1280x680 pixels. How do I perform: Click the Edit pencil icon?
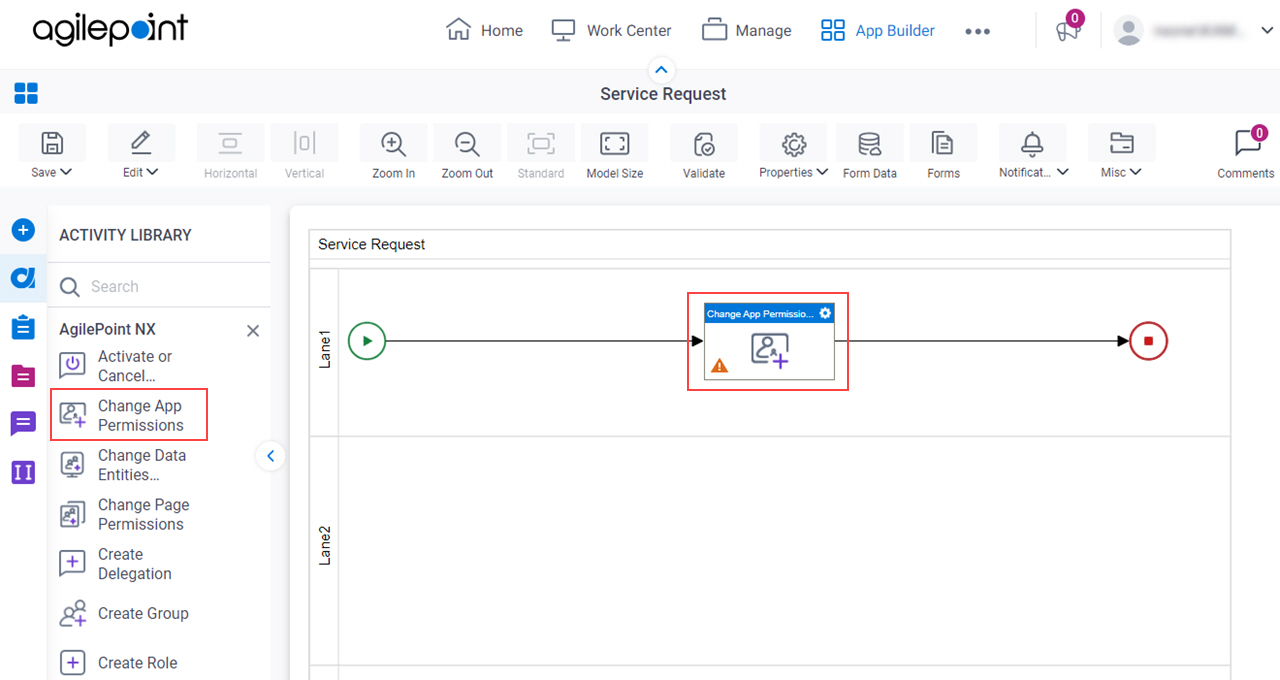141,143
